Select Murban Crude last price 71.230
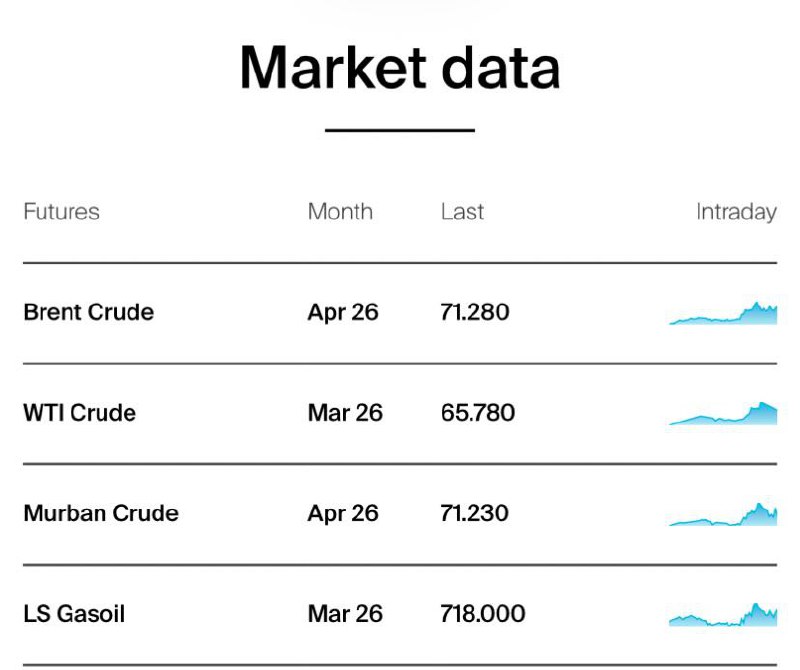The height and width of the screenshot is (670, 800). point(474,513)
